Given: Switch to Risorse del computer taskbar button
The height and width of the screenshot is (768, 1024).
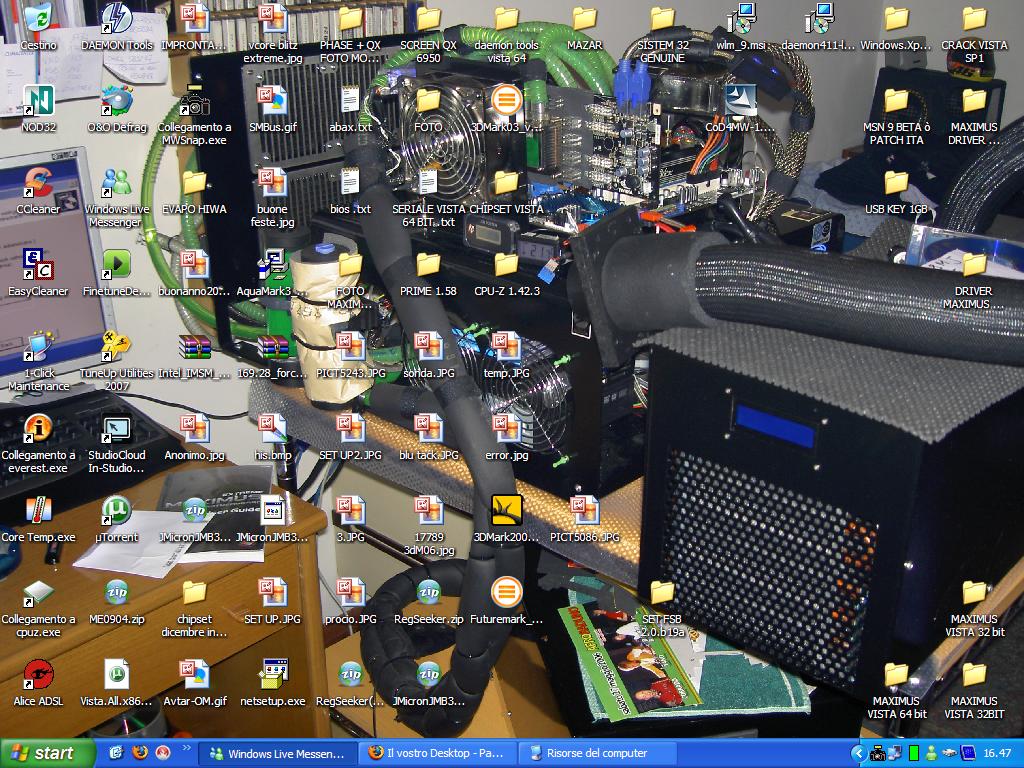Looking at the screenshot, I should click(597, 753).
